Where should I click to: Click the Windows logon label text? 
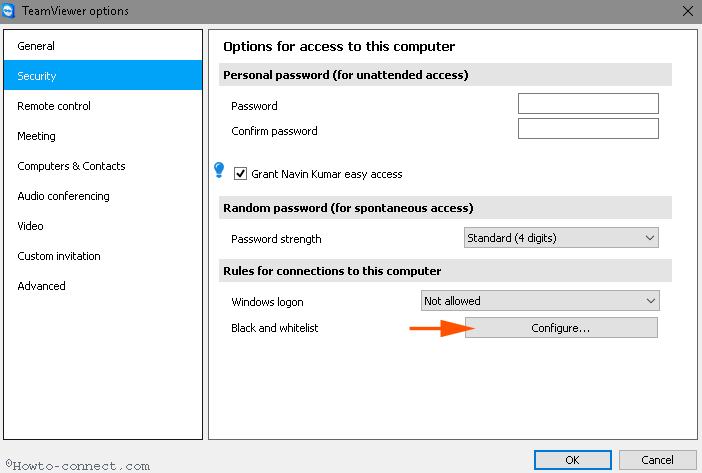coord(267,302)
